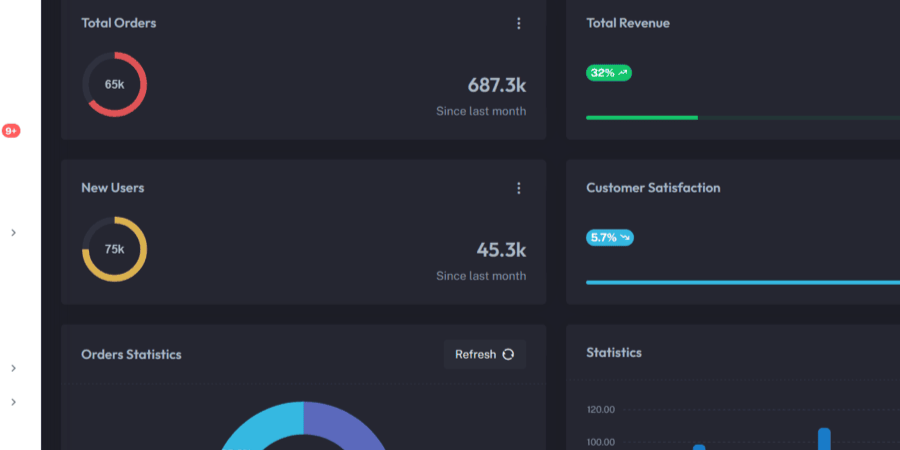Expand the sidebar chevron beside New Users card
The width and height of the screenshot is (900, 450).
coord(14,232)
